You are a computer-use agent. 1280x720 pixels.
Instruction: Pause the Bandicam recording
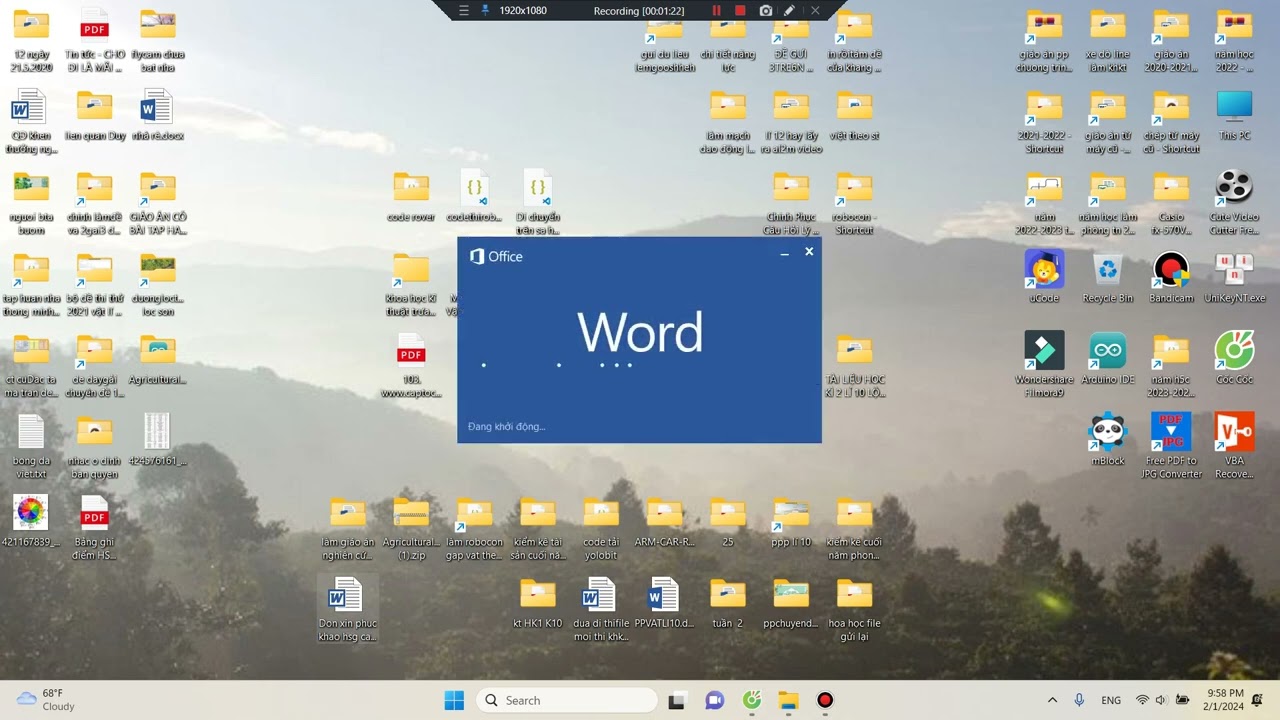716,11
